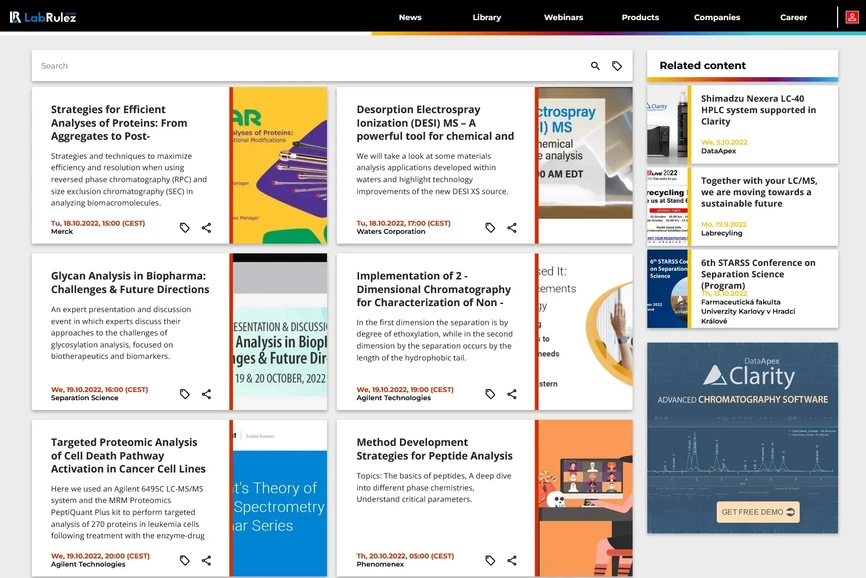Screen dimensions: 866x578
Task: Open the News menu
Action: point(410,17)
